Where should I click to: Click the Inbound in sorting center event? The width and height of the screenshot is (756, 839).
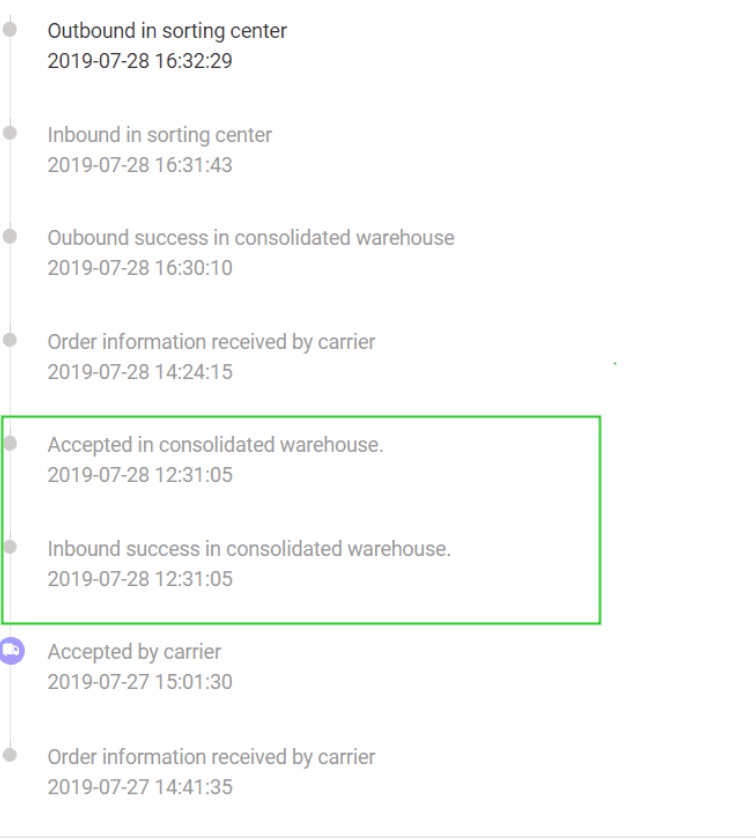tap(159, 134)
